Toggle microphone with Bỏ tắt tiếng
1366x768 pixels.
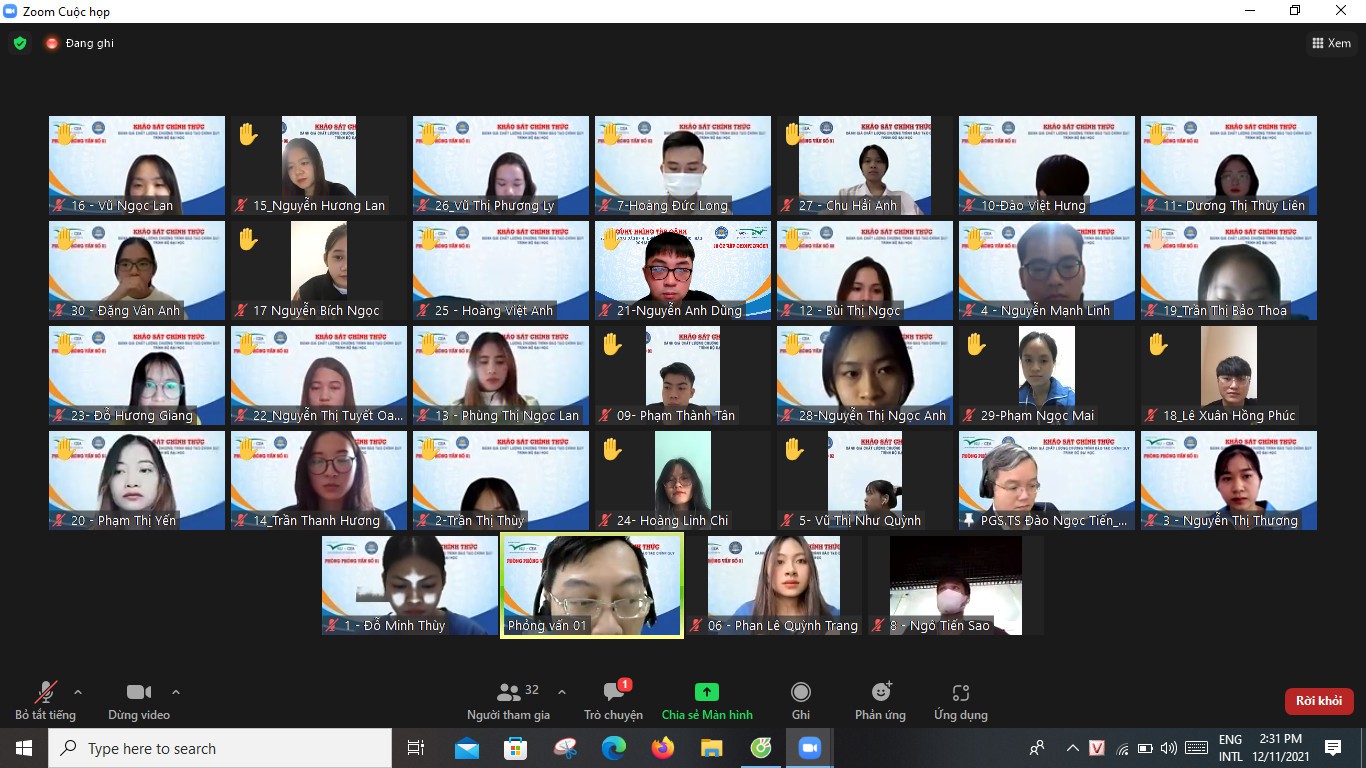pyautogui.click(x=45, y=692)
